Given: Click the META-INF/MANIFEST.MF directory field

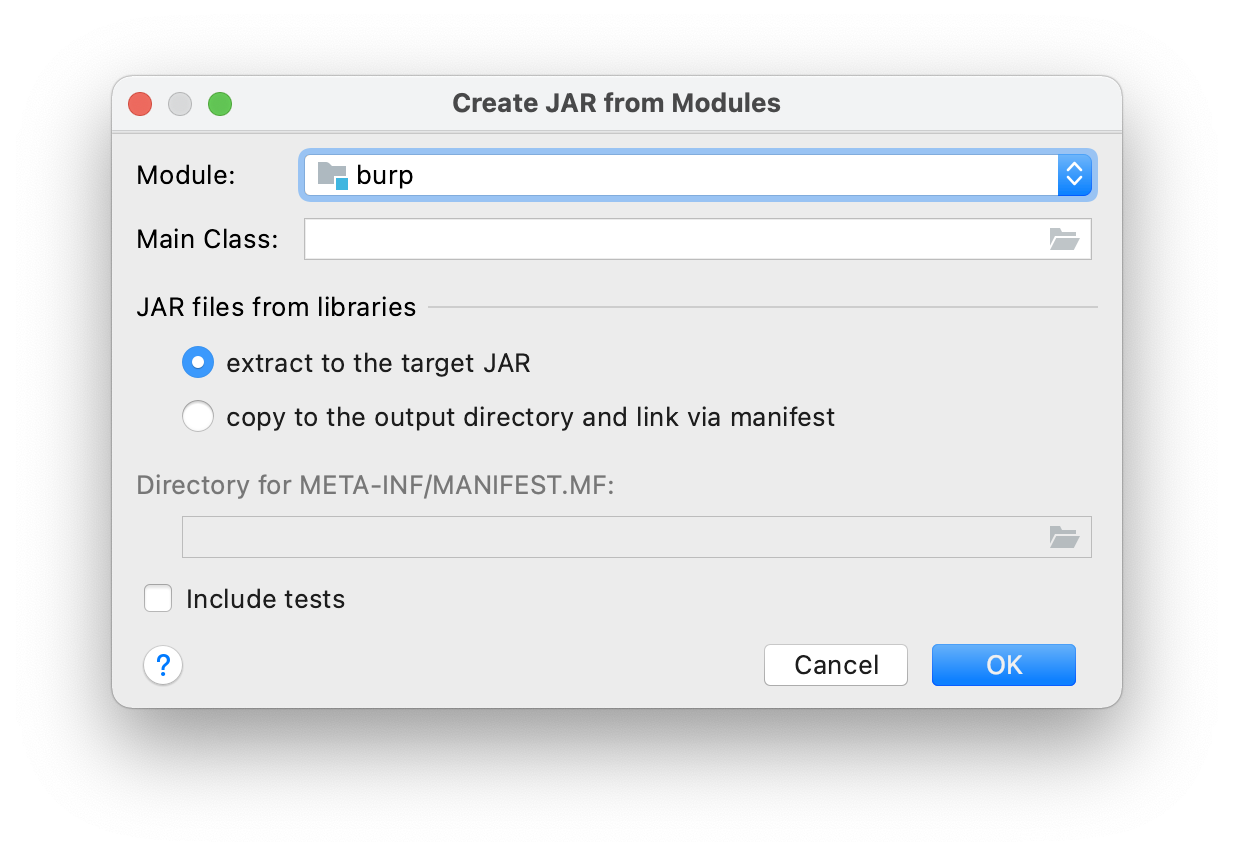Looking at the screenshot, I should 612,537.
